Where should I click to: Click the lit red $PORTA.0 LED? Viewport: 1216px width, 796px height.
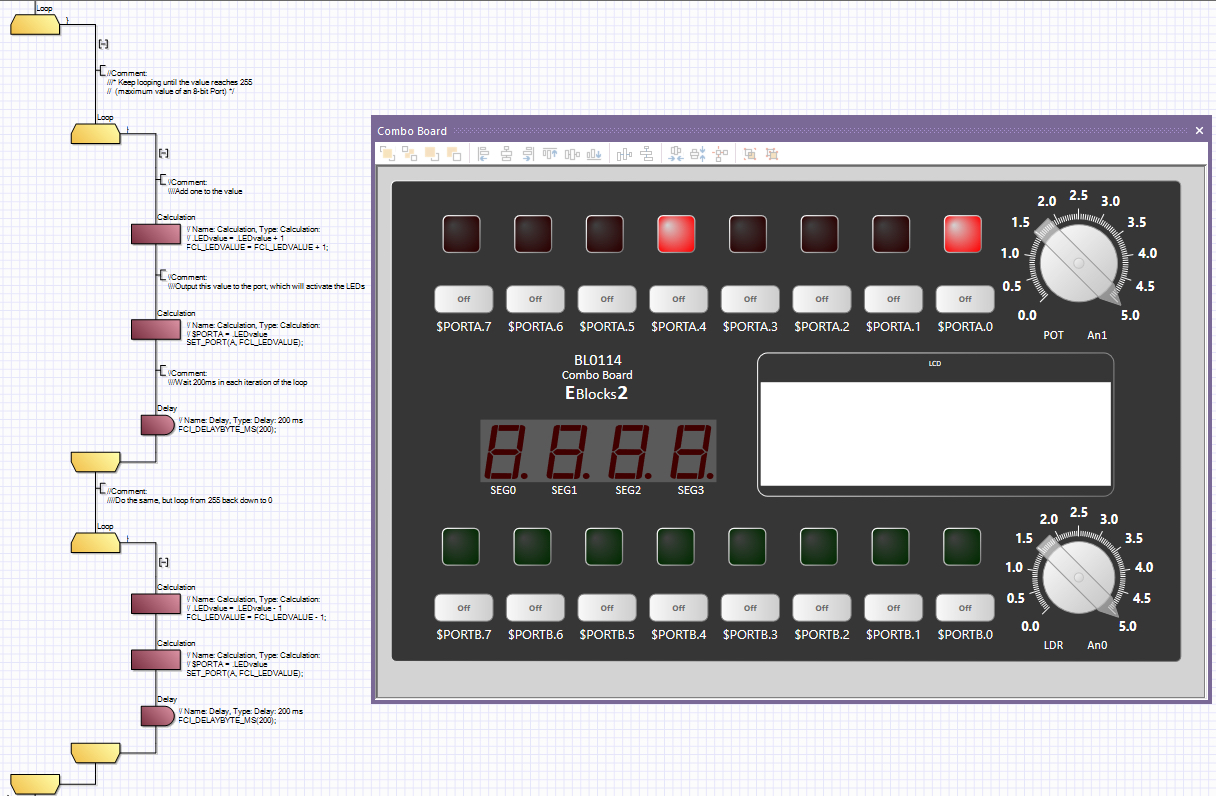pyautogui.click(x=962, y=233)
